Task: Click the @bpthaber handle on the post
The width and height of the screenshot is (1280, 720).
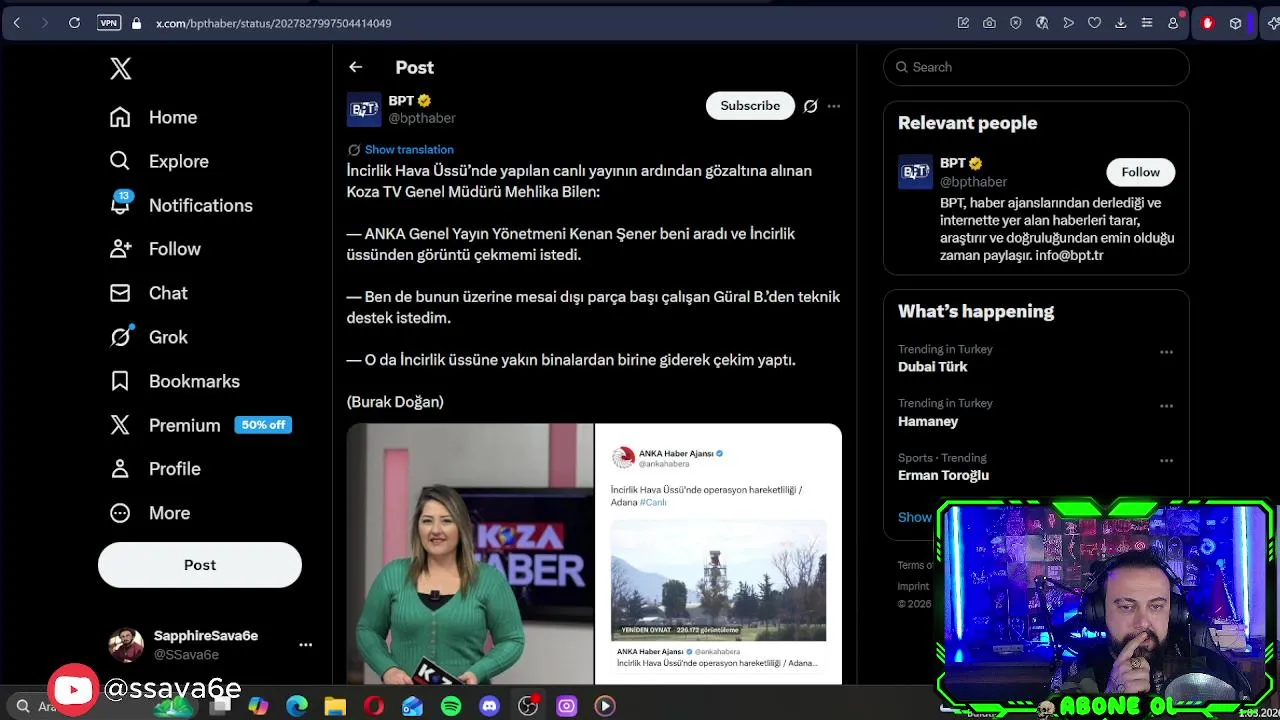Action: 422,118
